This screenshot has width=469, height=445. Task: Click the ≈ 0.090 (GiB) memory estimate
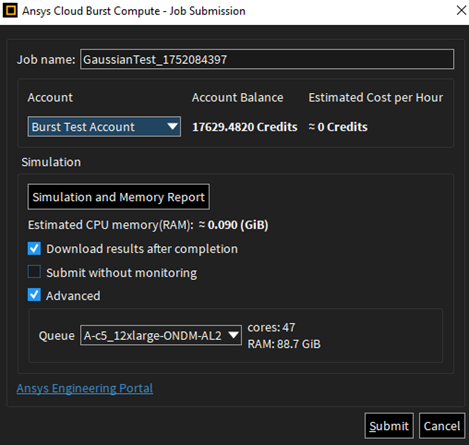[234, 225]
